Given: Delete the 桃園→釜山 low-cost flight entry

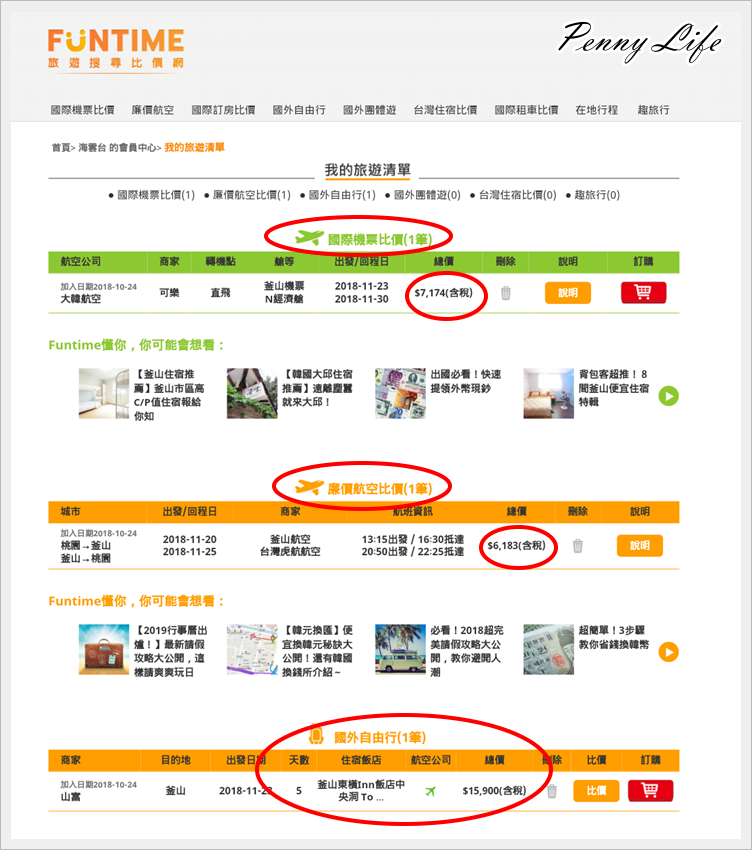Looking at the screenshot, I should [578, 546].
